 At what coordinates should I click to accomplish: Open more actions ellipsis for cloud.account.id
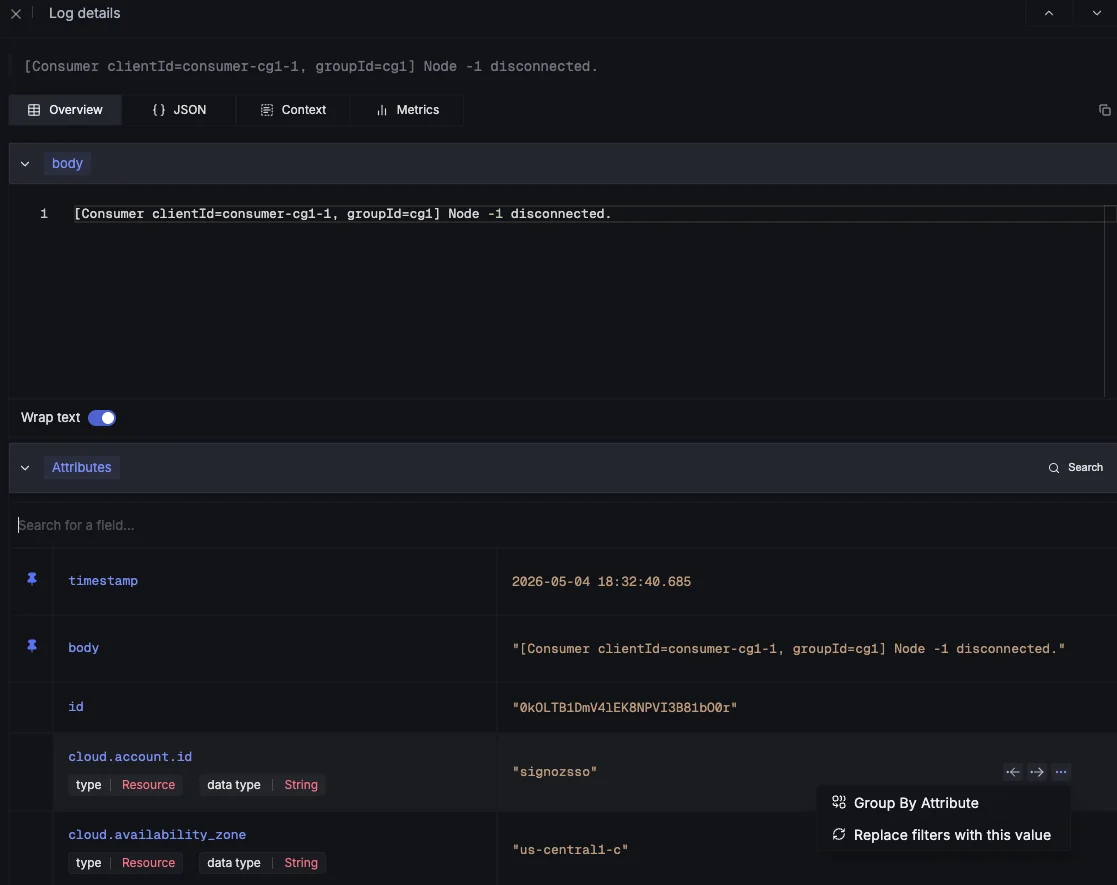click(1061, 772)
